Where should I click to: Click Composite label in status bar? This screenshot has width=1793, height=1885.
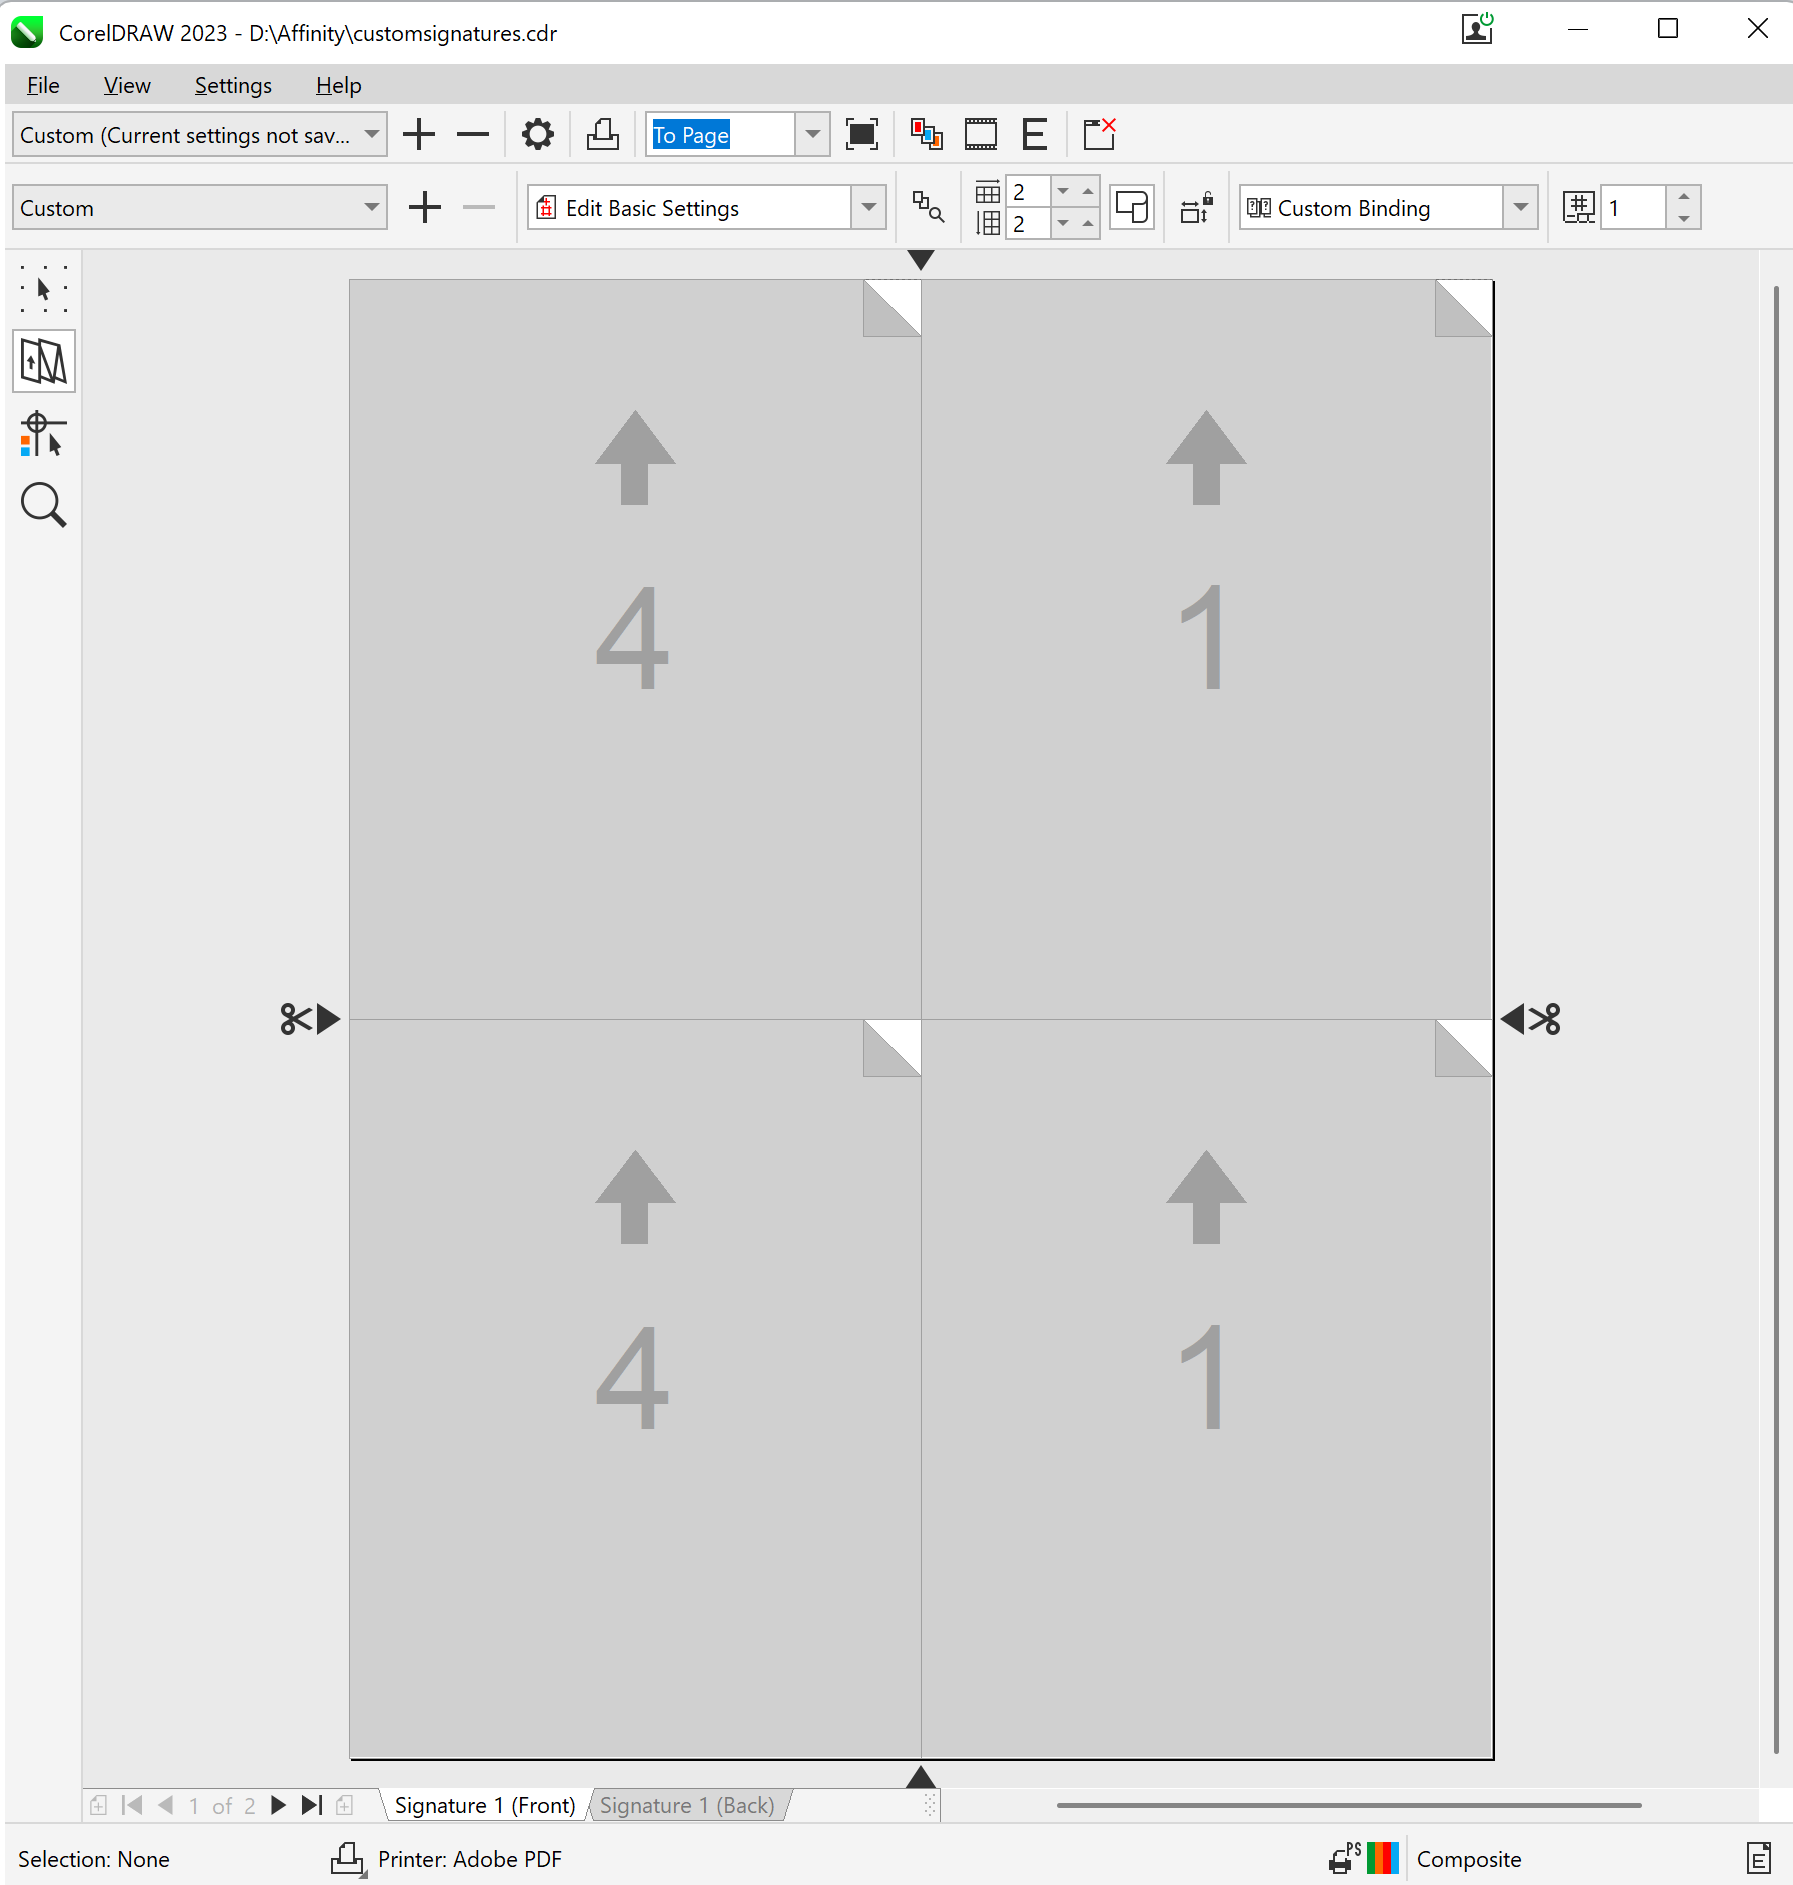click(x=1468, y=1859)
